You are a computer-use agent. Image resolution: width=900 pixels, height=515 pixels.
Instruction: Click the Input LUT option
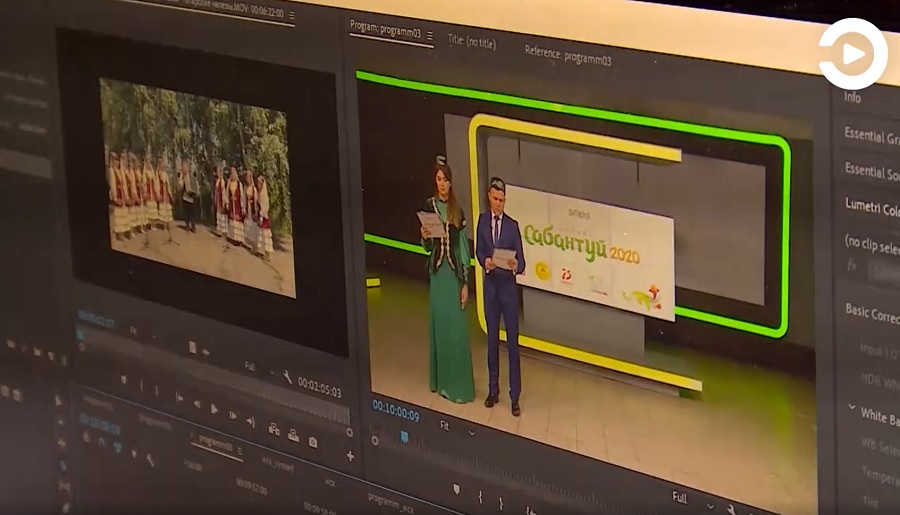point(879,351)
